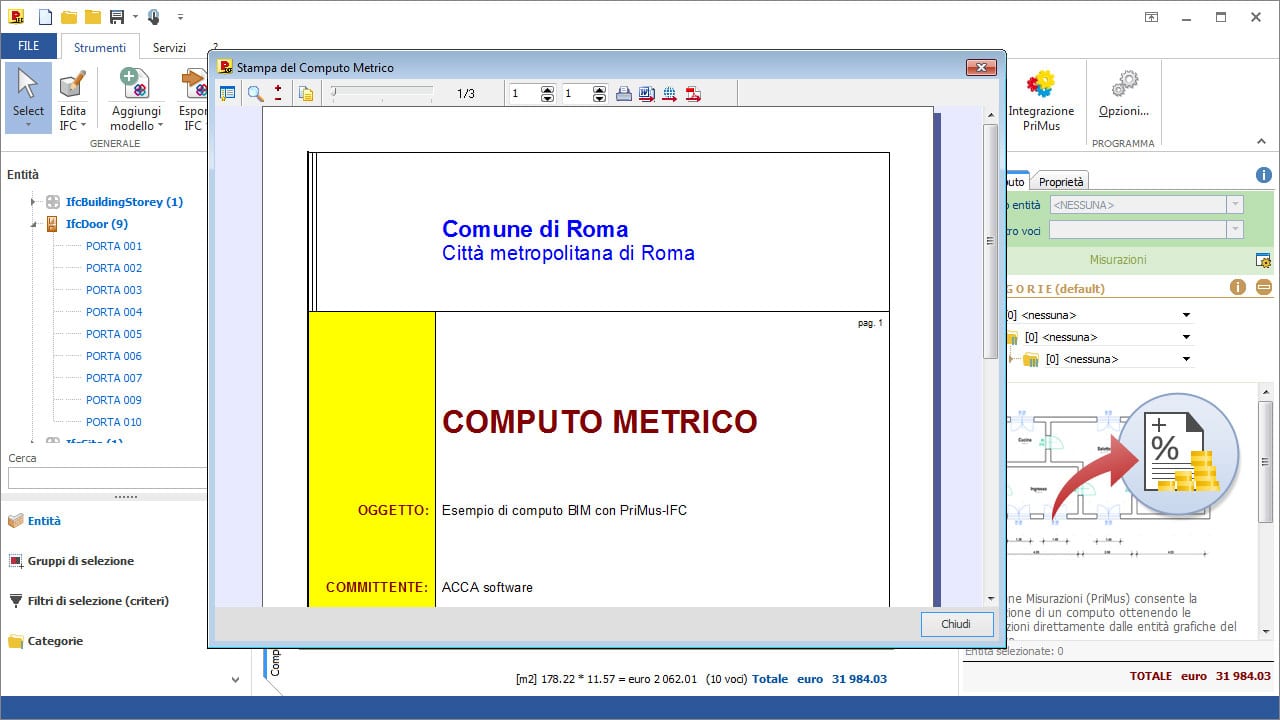The width and height of the screenshot is (1280, 720).
Task: Open the FILE menu
Action: tap(29, 46)
